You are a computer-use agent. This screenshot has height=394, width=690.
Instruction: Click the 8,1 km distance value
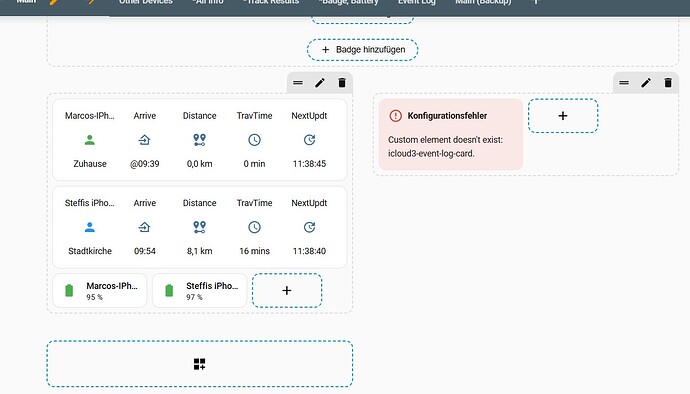[x=199, y=251]
